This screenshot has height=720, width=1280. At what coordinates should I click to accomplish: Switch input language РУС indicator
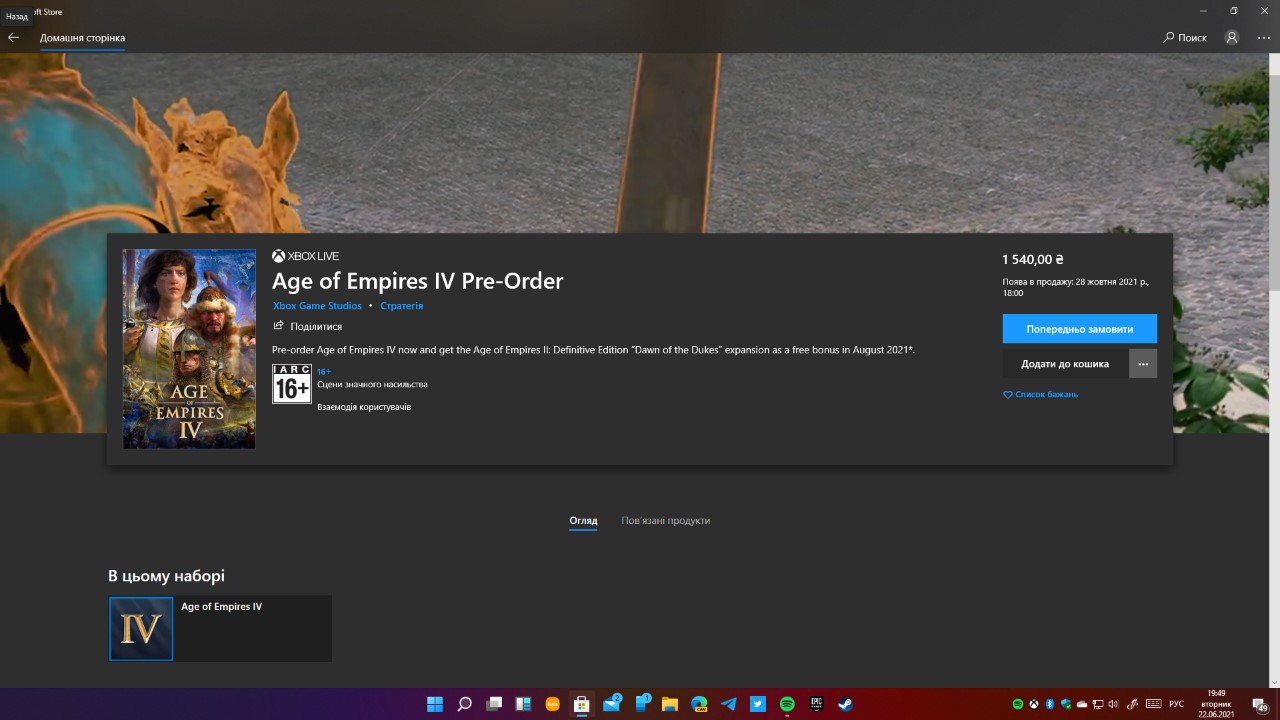coord(1177,704)
